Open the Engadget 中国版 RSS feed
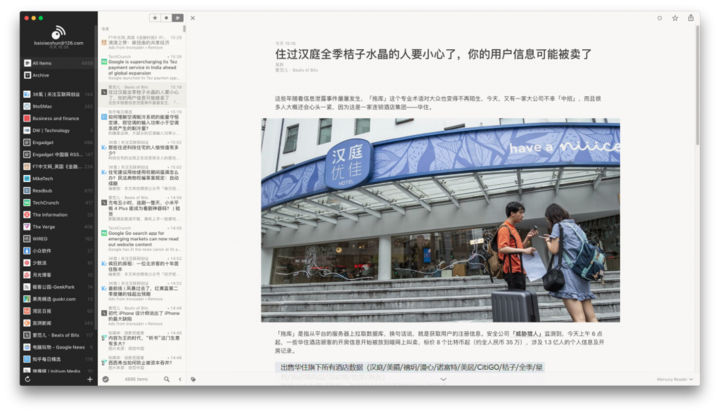 pos(59,154)
